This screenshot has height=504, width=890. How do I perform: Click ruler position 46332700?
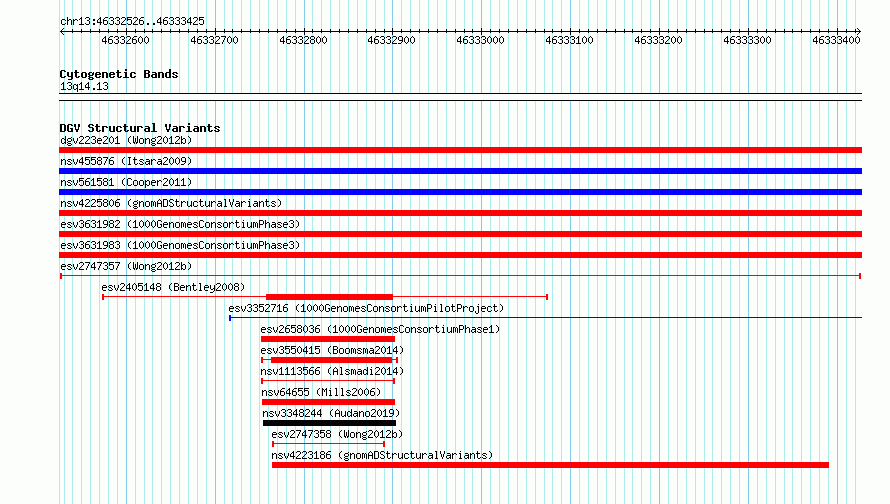215,40
